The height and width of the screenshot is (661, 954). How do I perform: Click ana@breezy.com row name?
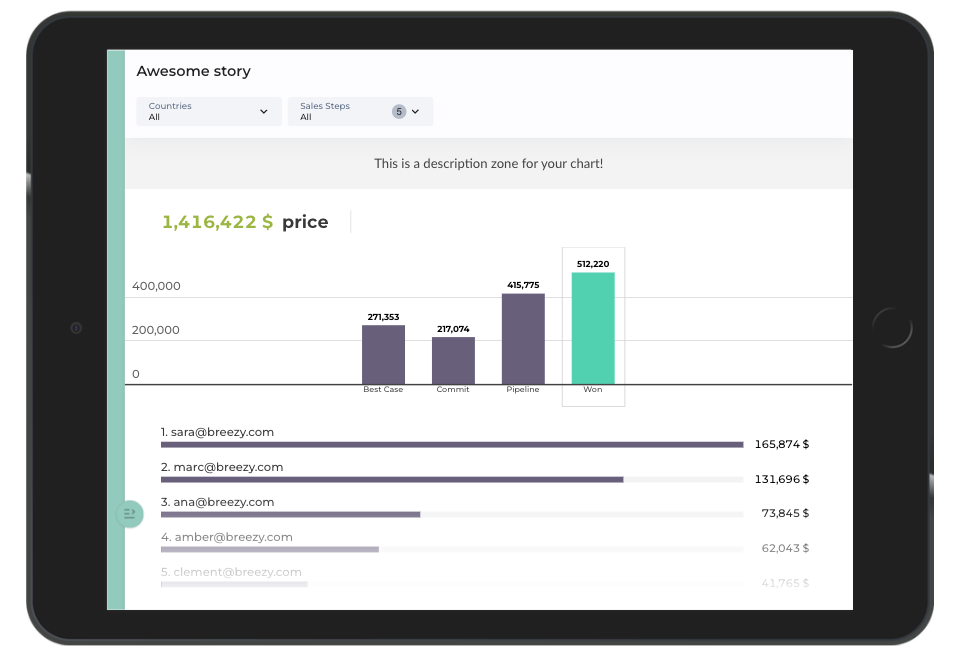(217, 502)
